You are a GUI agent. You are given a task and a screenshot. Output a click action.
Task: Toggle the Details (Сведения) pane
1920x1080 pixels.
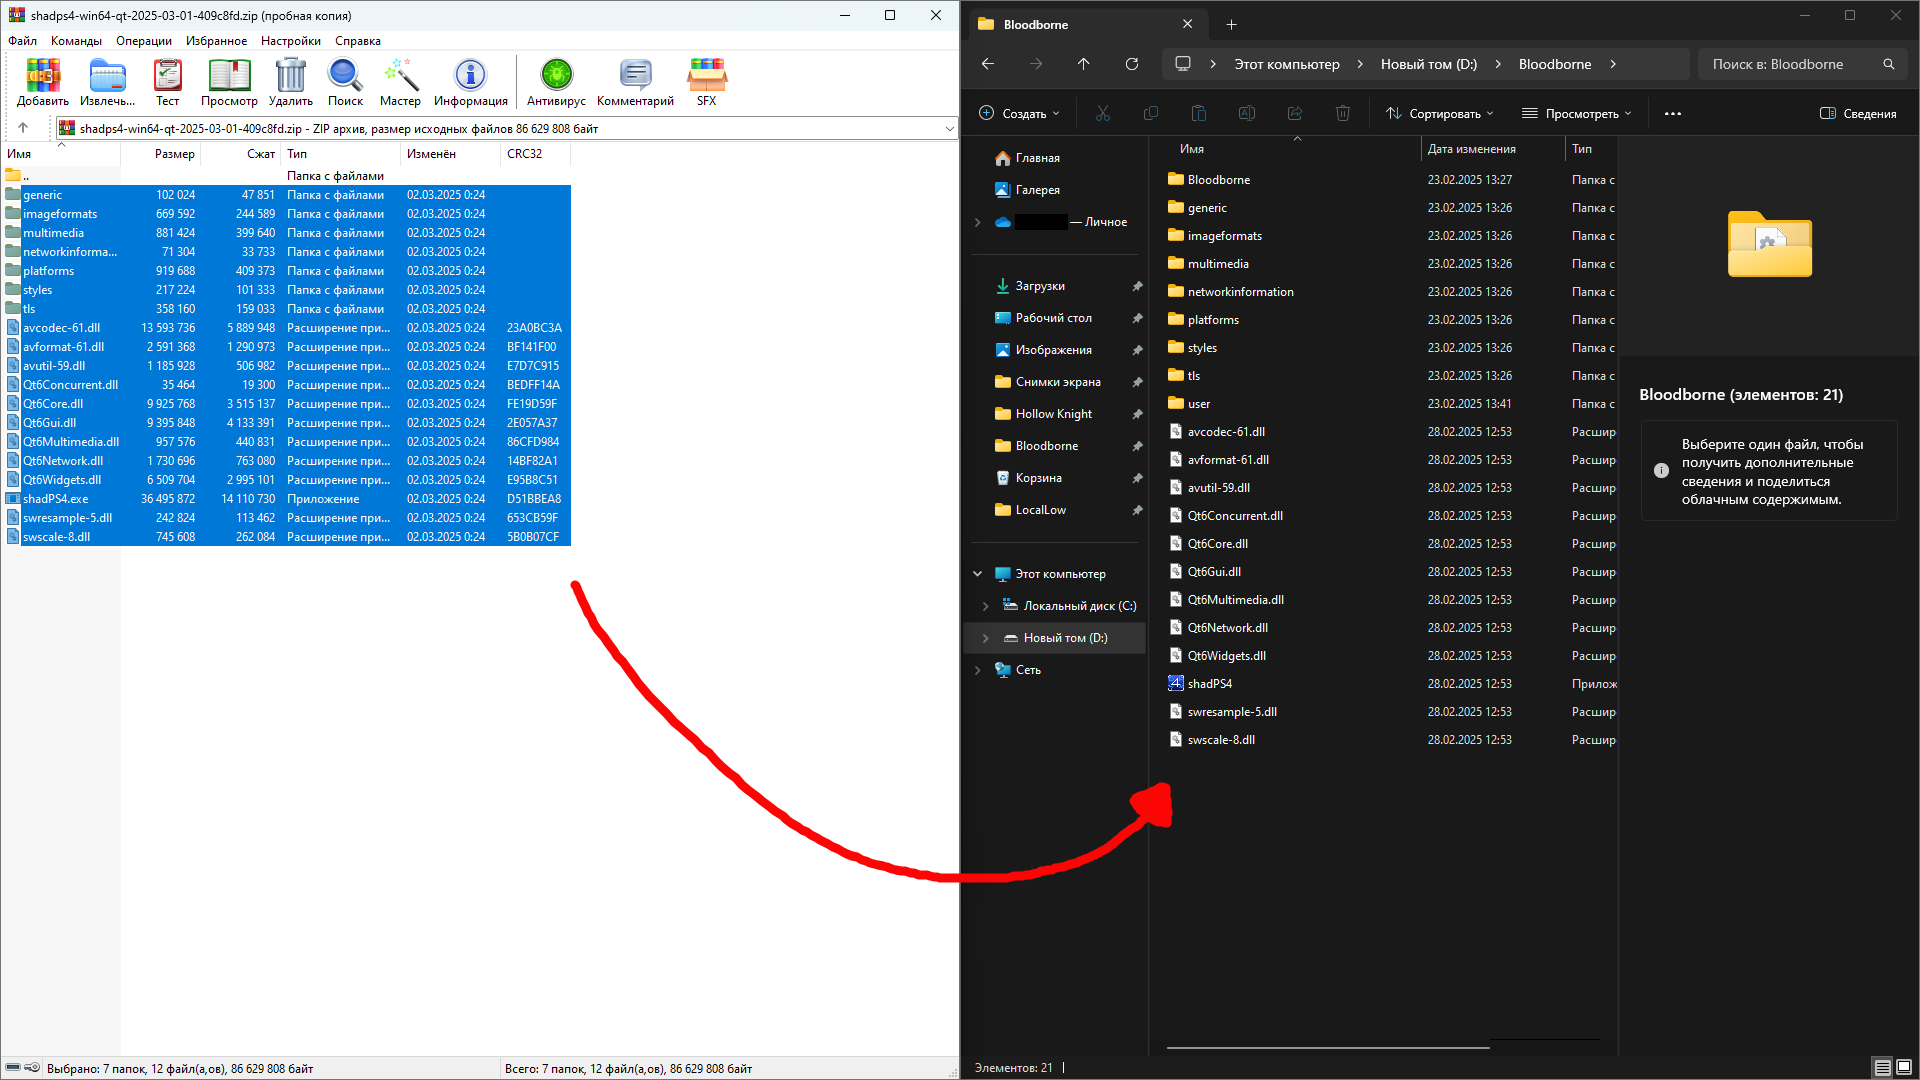(x=1858, y=114)
